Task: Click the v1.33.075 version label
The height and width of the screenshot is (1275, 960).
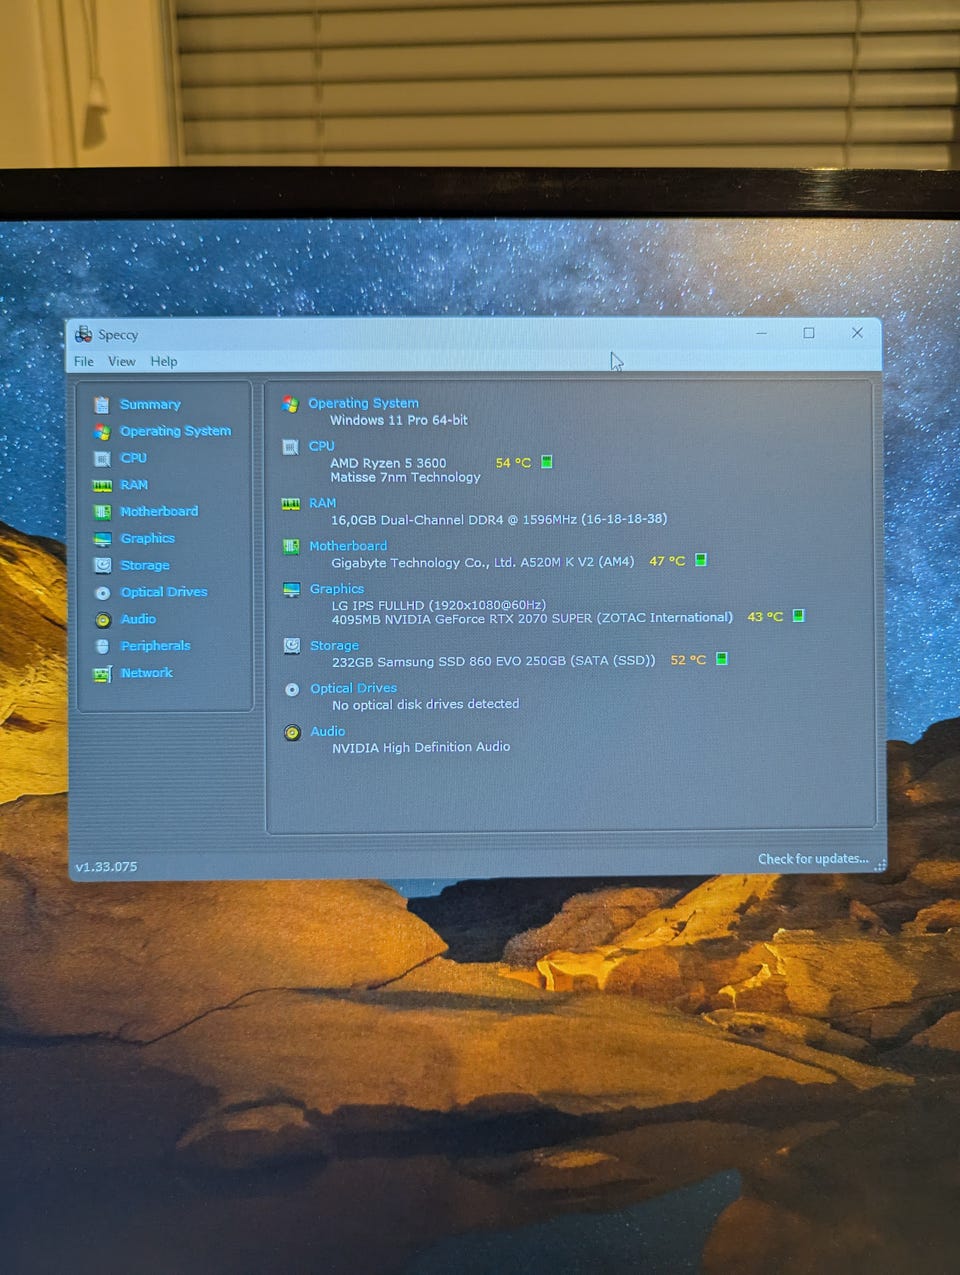Action: pos(106,867)
